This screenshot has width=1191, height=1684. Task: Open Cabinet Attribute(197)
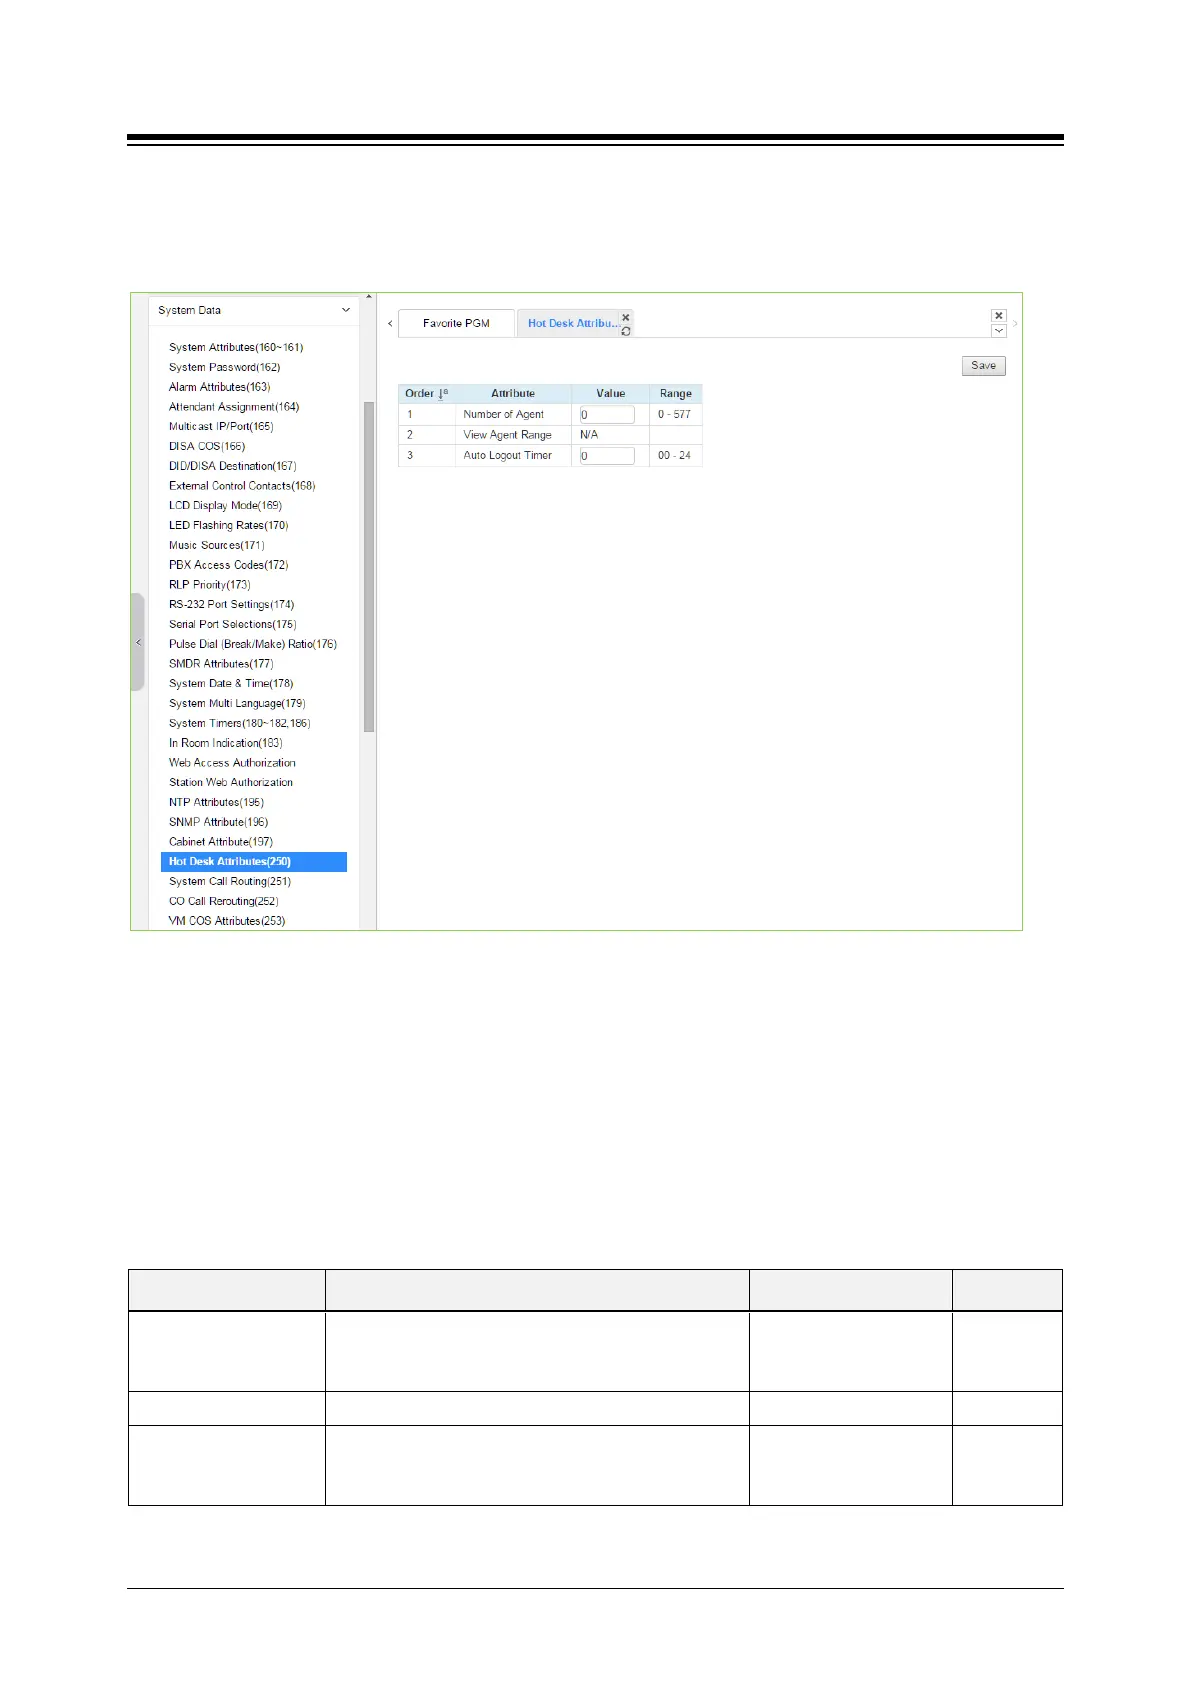(x=221, y=842)
